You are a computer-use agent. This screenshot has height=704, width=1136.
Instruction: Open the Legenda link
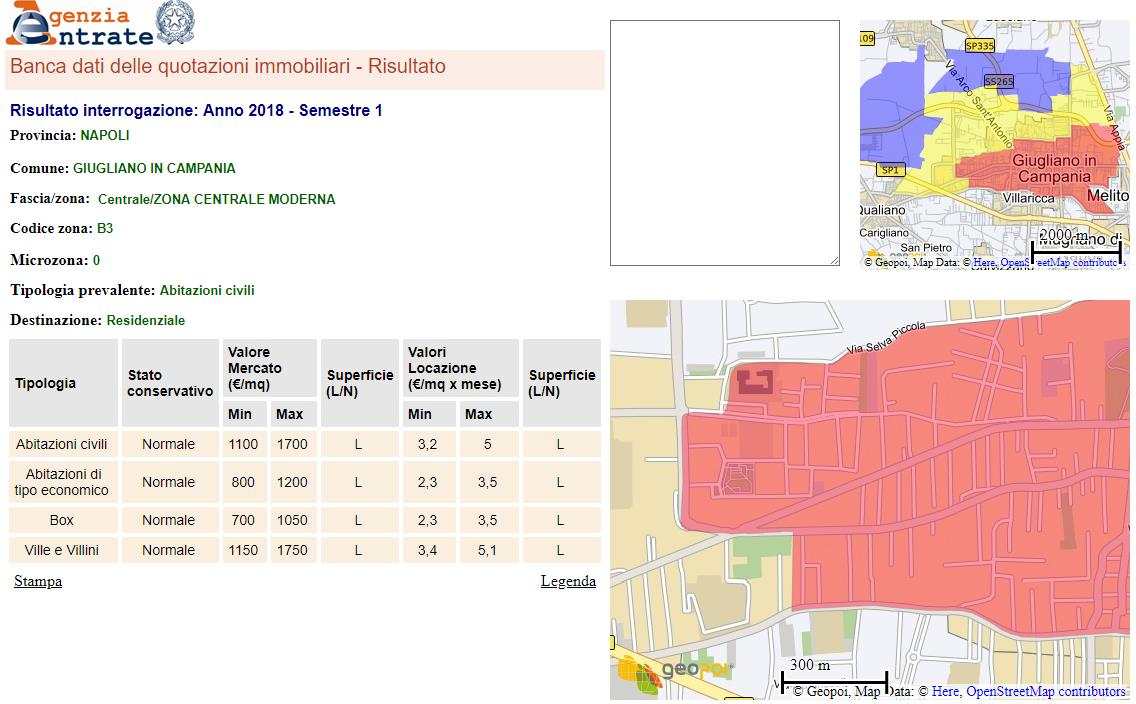(568, 581)
